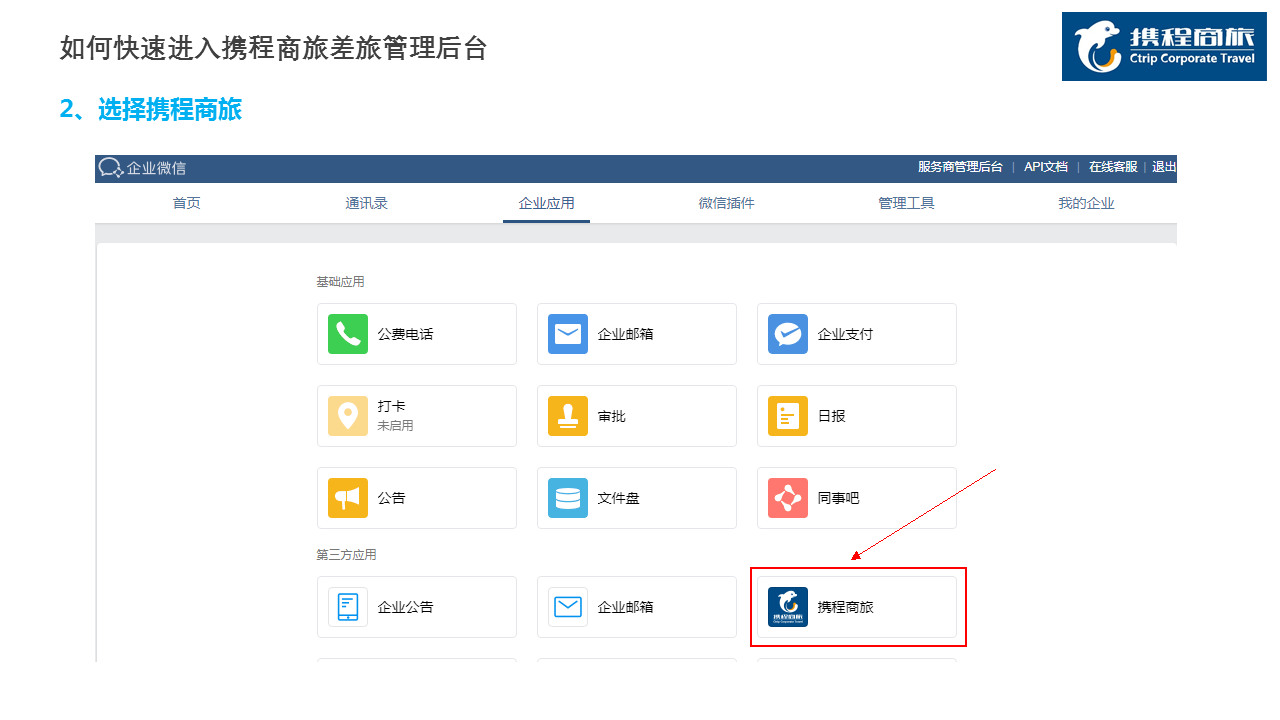Click the 公告 megaphone icon

[348, 498]
